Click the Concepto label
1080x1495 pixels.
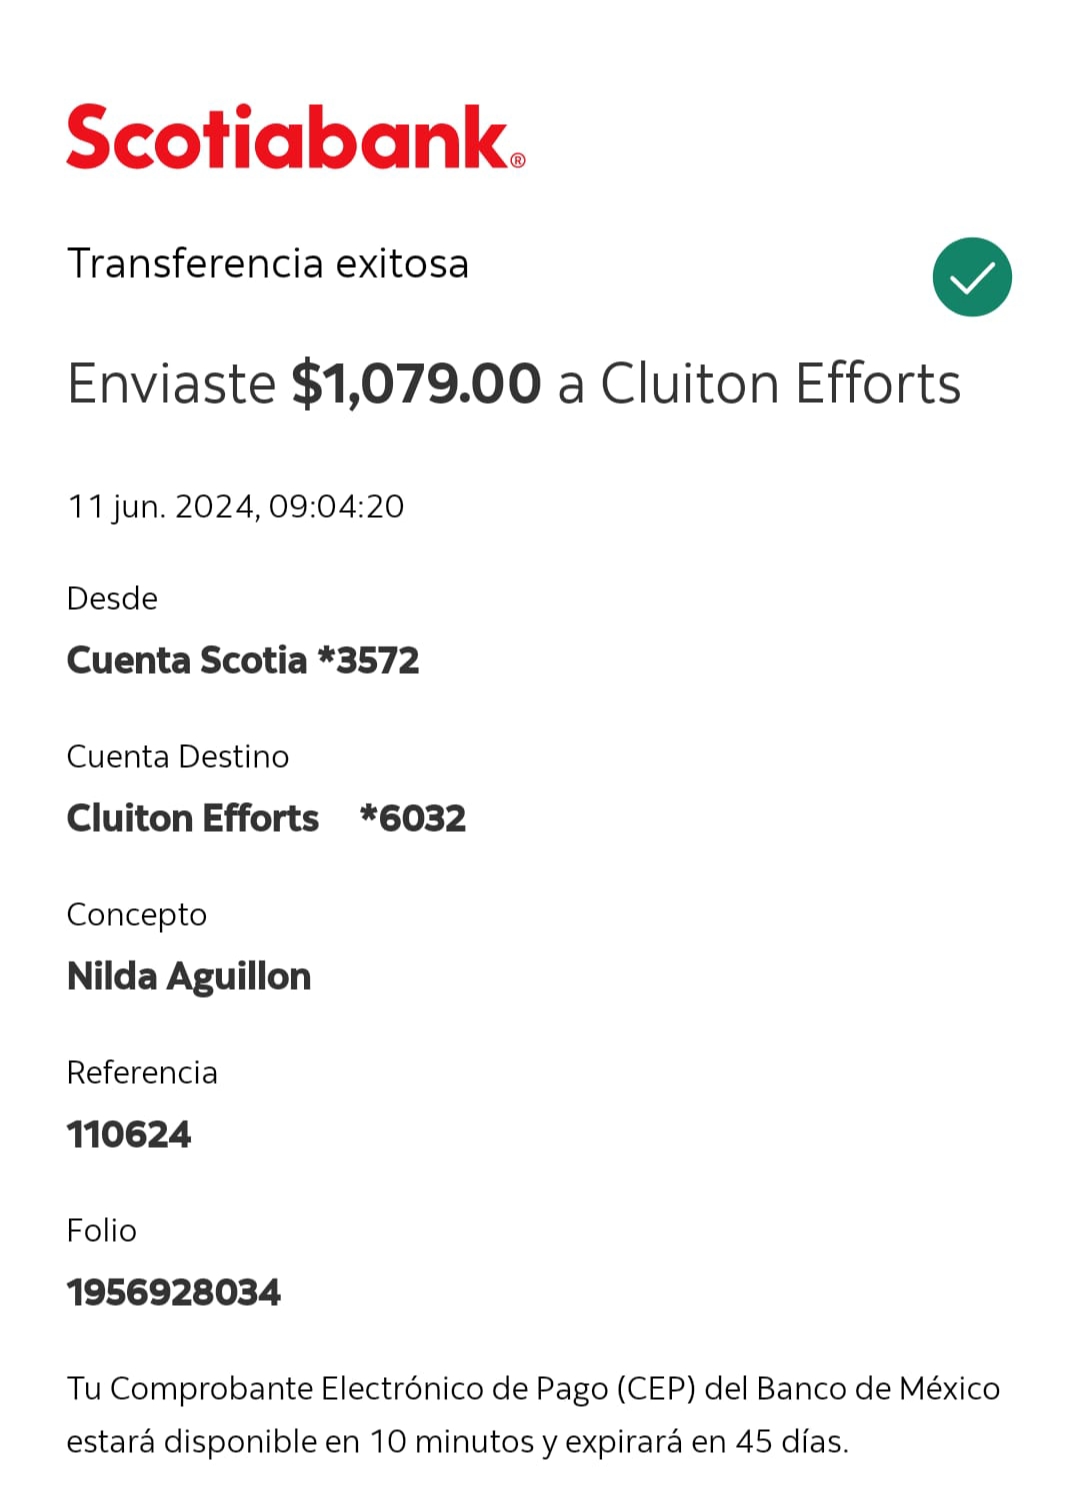click(137, 915)
